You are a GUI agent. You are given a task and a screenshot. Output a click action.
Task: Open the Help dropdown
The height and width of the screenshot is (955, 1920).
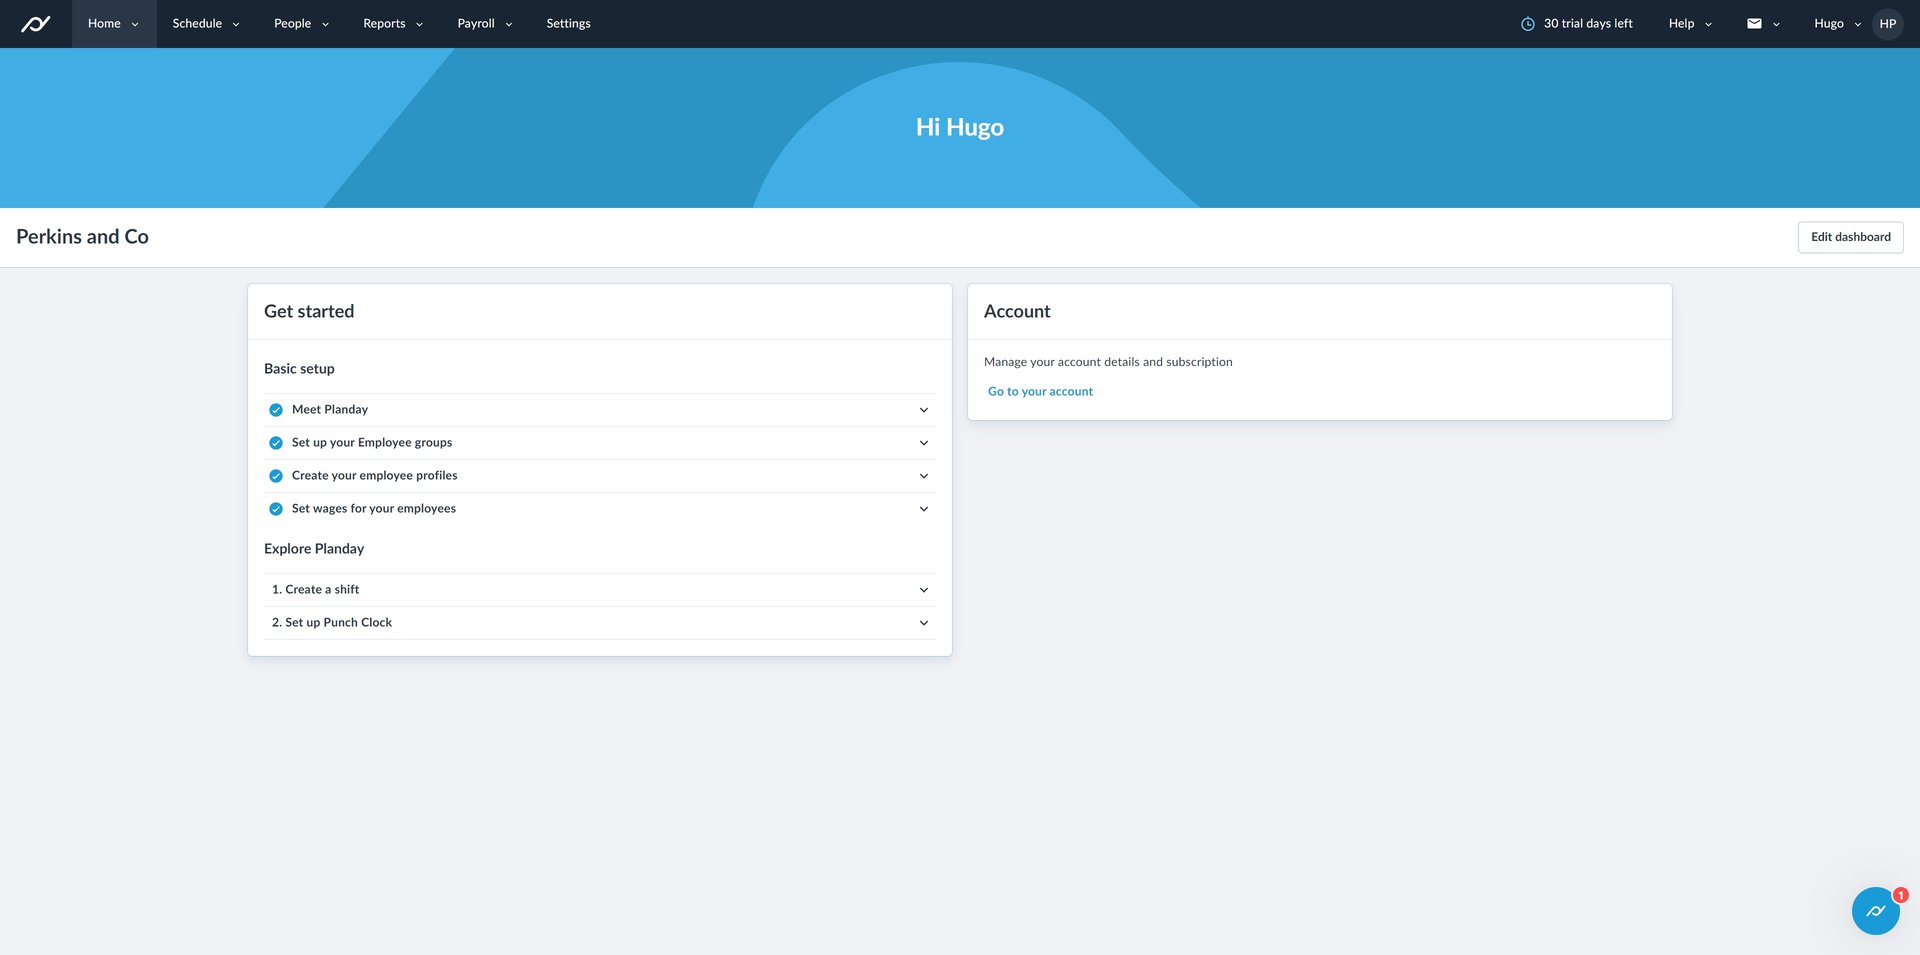[x=1690, y=24]
